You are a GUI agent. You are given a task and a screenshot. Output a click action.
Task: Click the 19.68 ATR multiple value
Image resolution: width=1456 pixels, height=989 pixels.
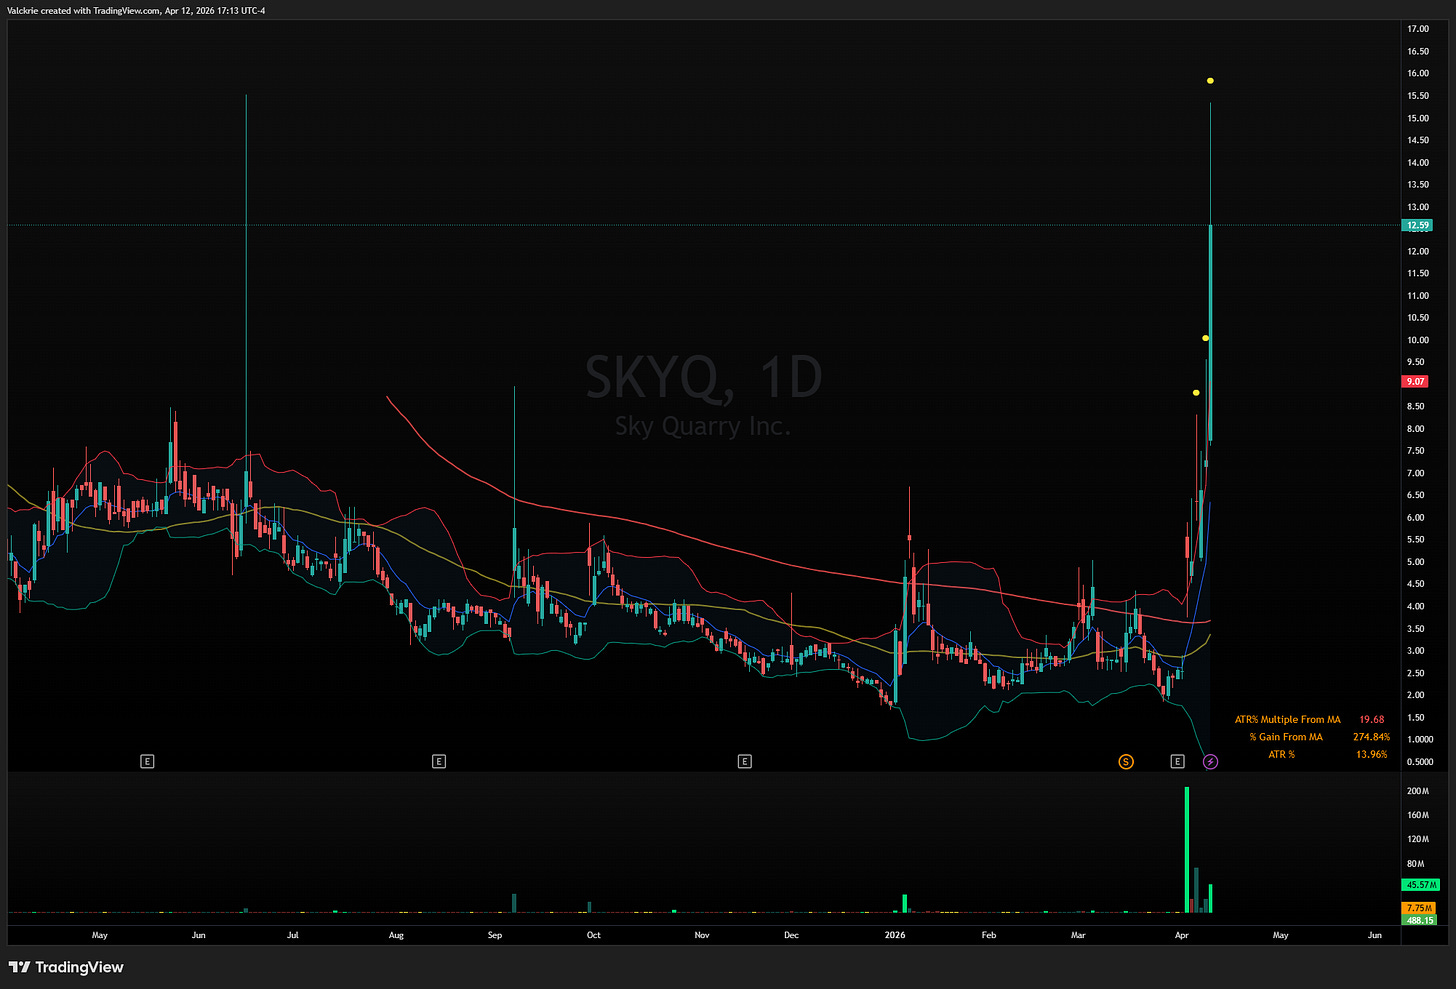click(x=1372, y=720)
